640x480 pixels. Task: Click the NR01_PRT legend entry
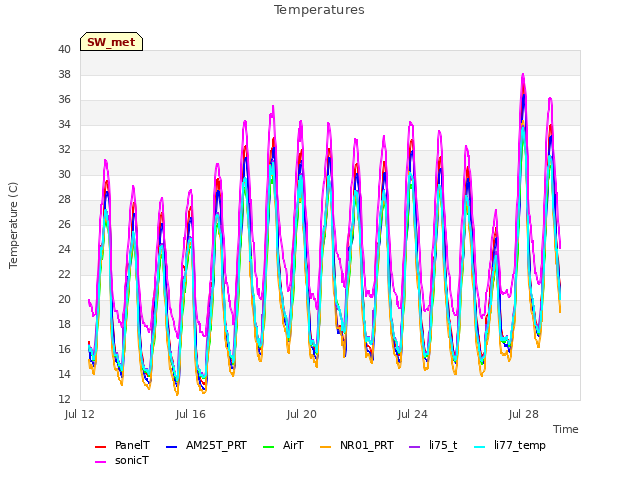(x=357, y=445)
